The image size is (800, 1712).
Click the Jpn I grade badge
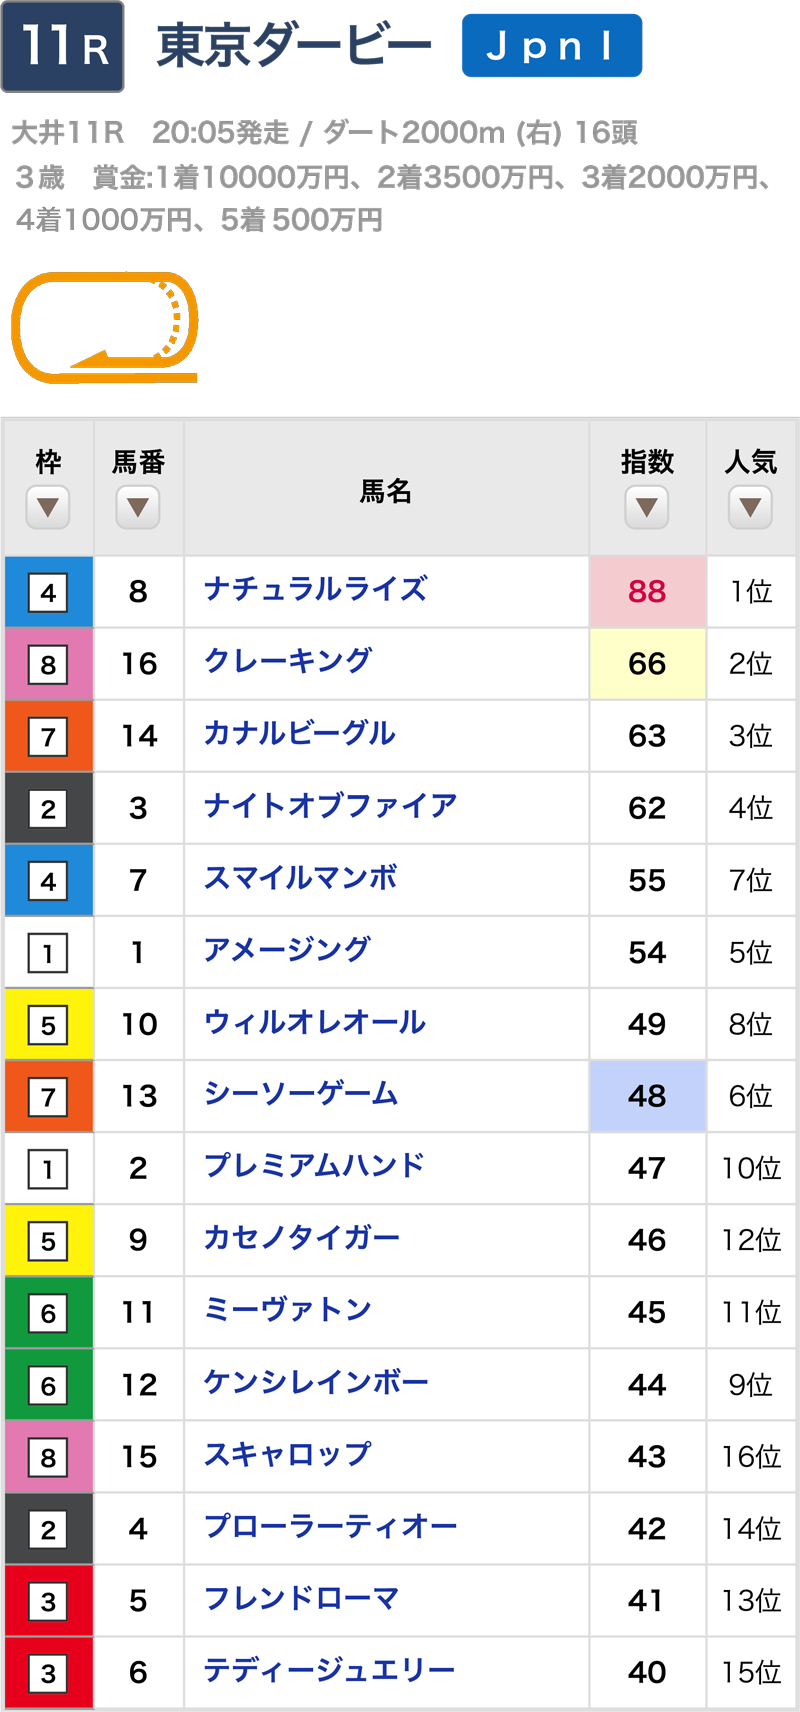click(551, 46)
